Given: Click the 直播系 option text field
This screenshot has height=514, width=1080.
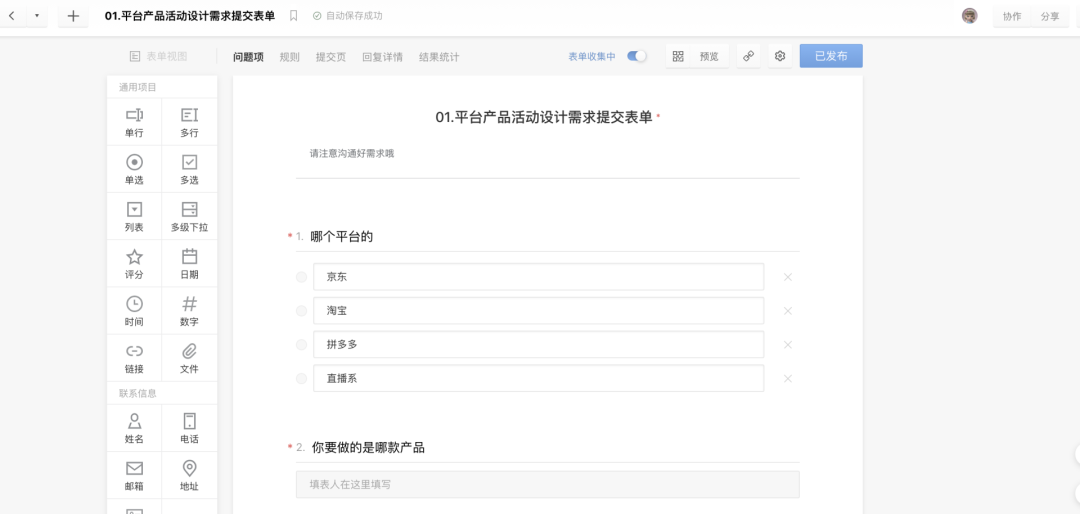Looking at the screenshot, I should pos(538,378).
